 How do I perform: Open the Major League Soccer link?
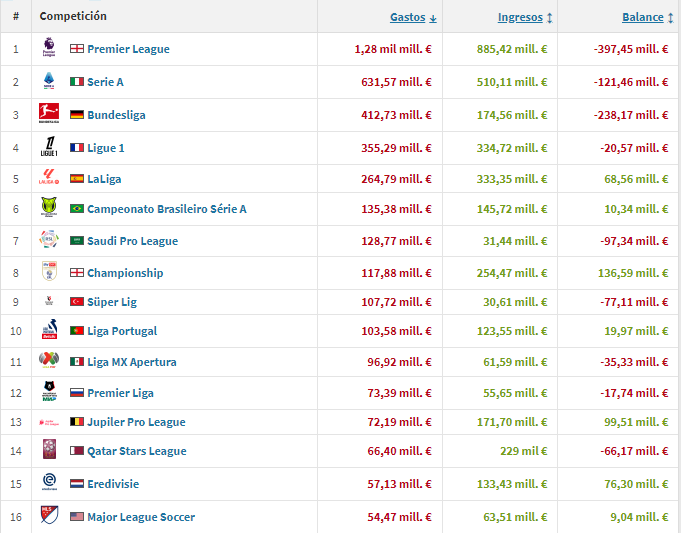141,517
